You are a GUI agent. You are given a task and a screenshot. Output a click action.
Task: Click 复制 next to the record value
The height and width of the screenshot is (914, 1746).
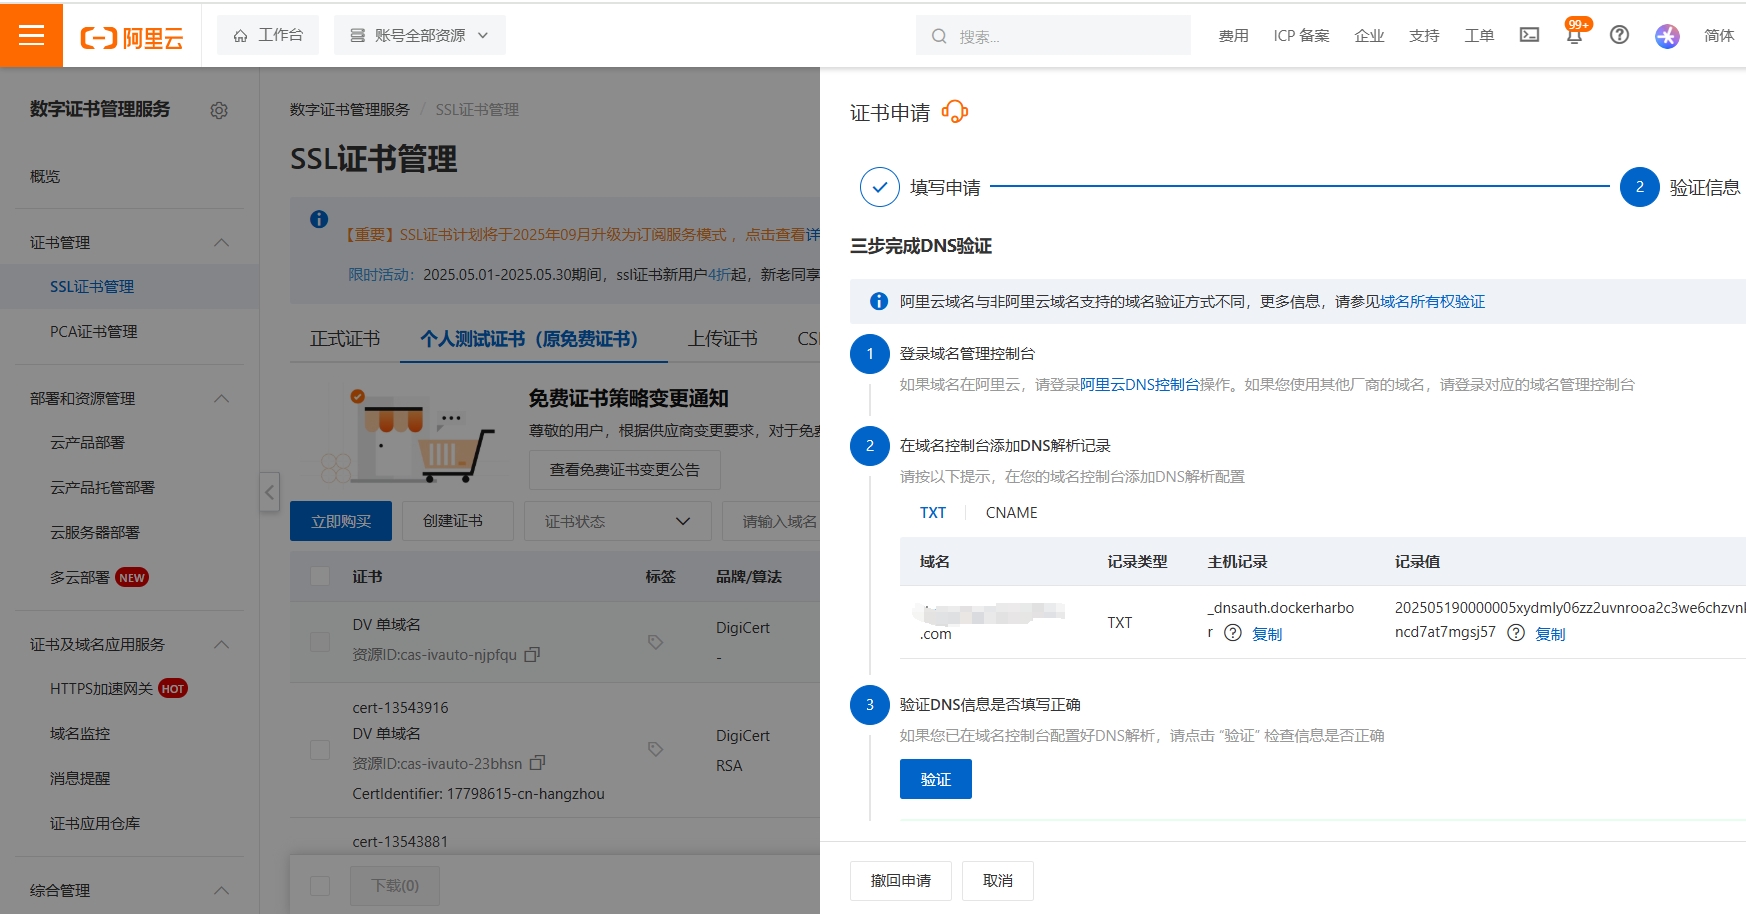tap(1550, 634)
